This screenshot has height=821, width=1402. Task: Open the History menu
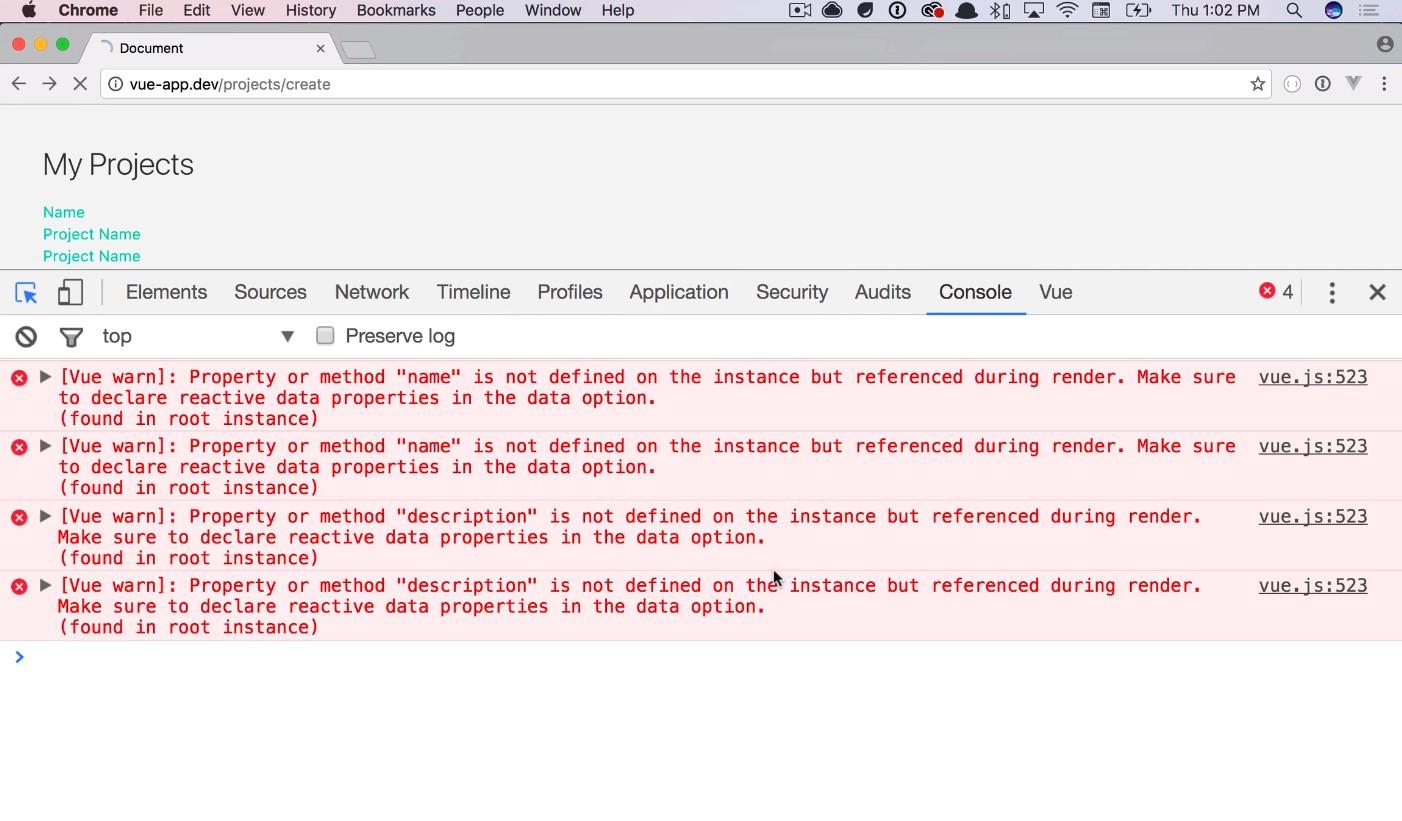coord(311,10)
